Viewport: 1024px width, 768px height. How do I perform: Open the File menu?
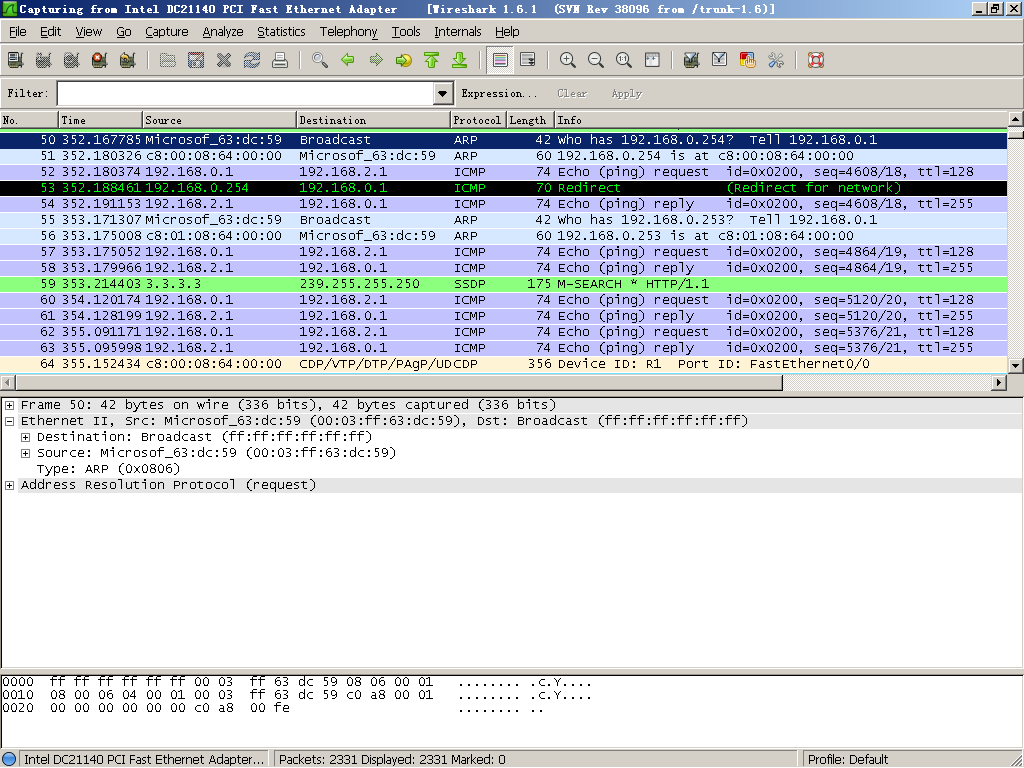tap(18, 32)
